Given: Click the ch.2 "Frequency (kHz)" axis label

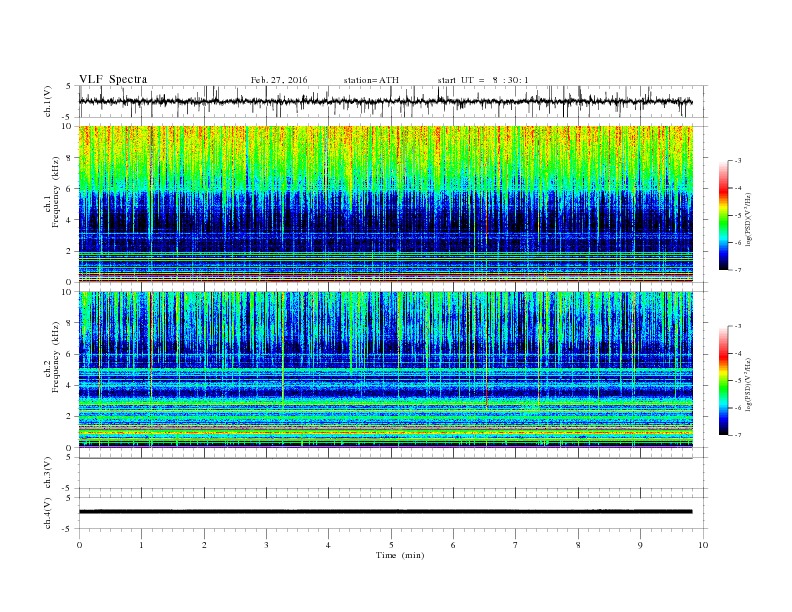Looking at the screenshot, I should (56, 356).
